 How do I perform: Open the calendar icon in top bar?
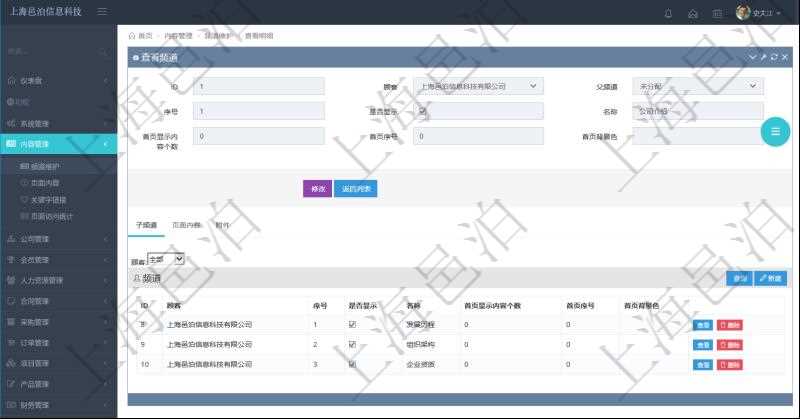tap(717, 13)
